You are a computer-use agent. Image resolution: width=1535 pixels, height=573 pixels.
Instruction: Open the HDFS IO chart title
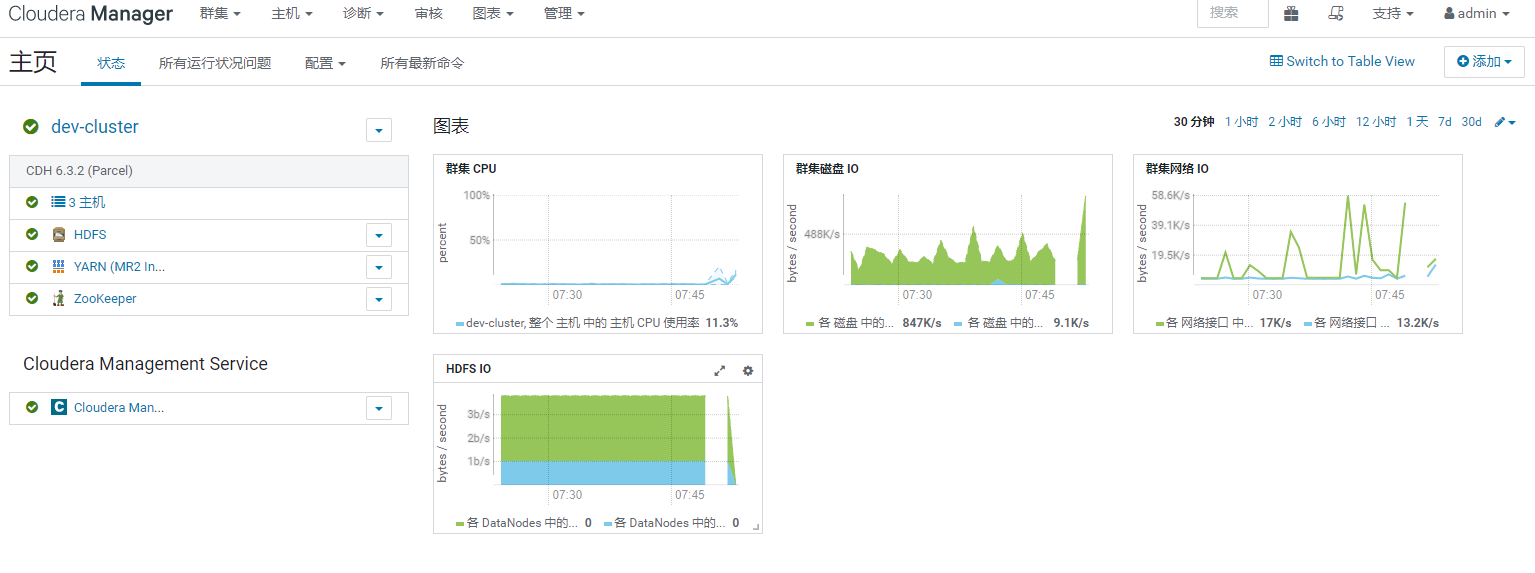(468, 369)
